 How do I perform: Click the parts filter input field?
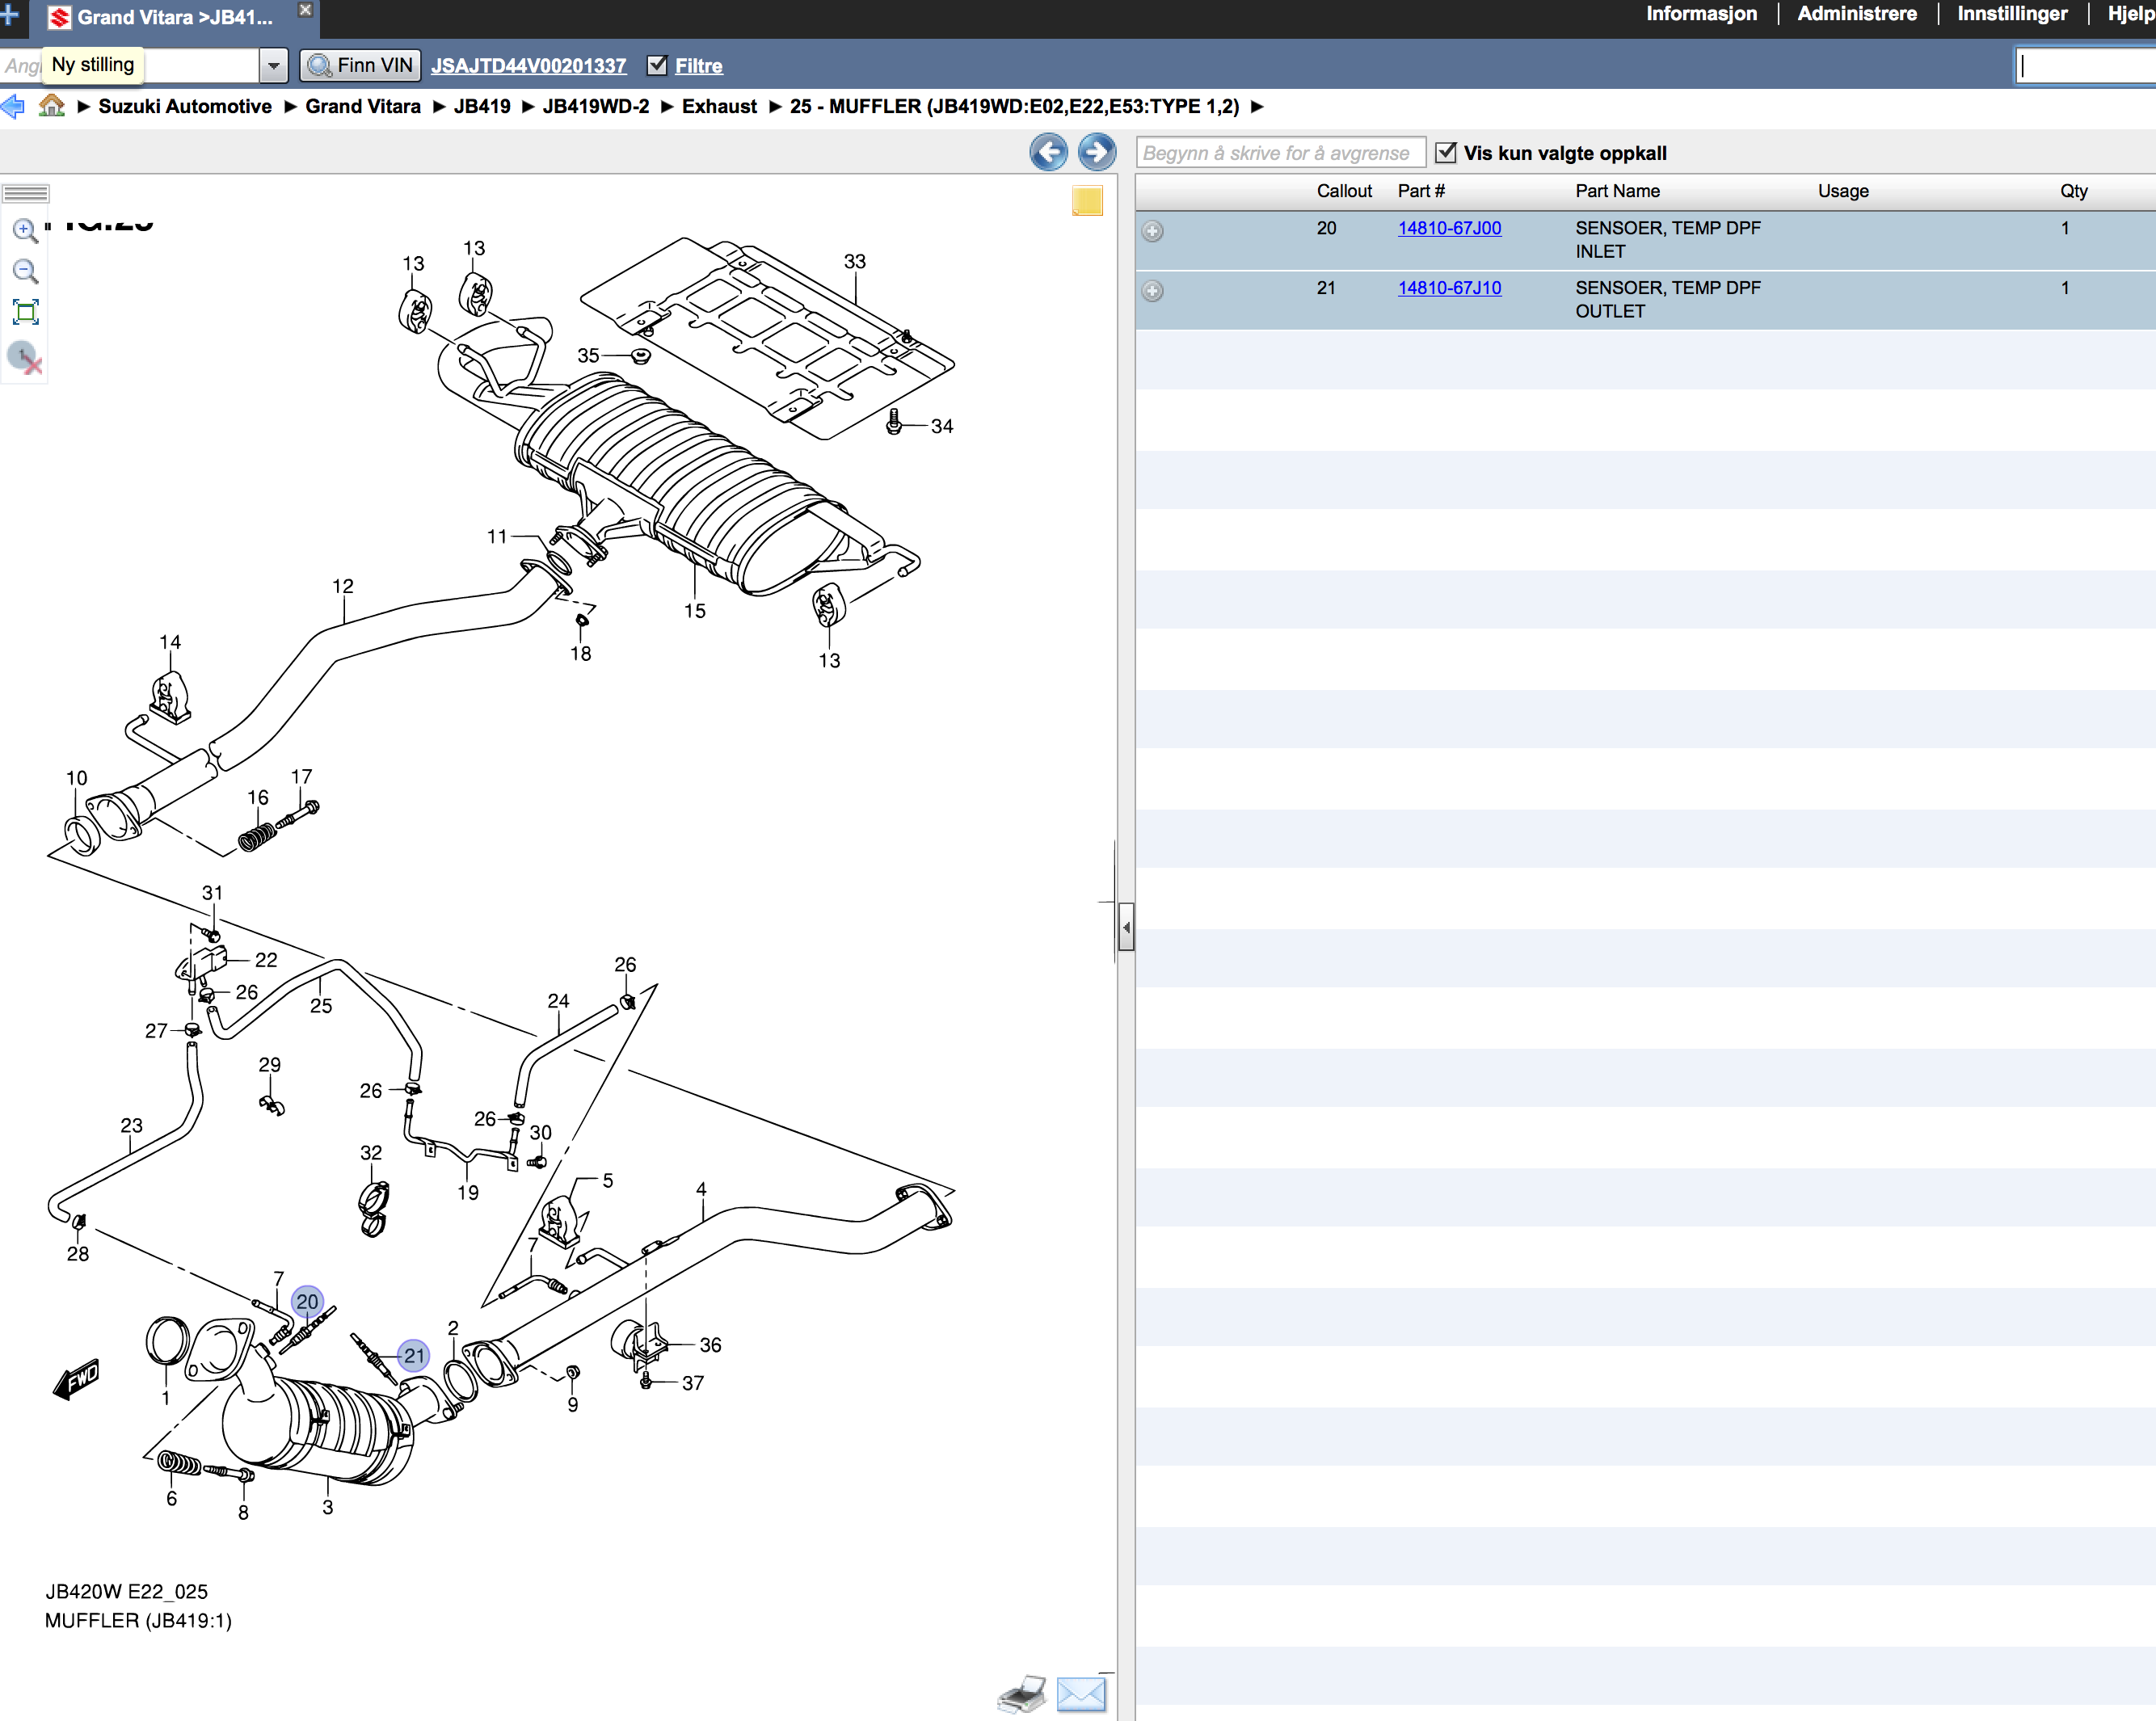(1281, 153)
